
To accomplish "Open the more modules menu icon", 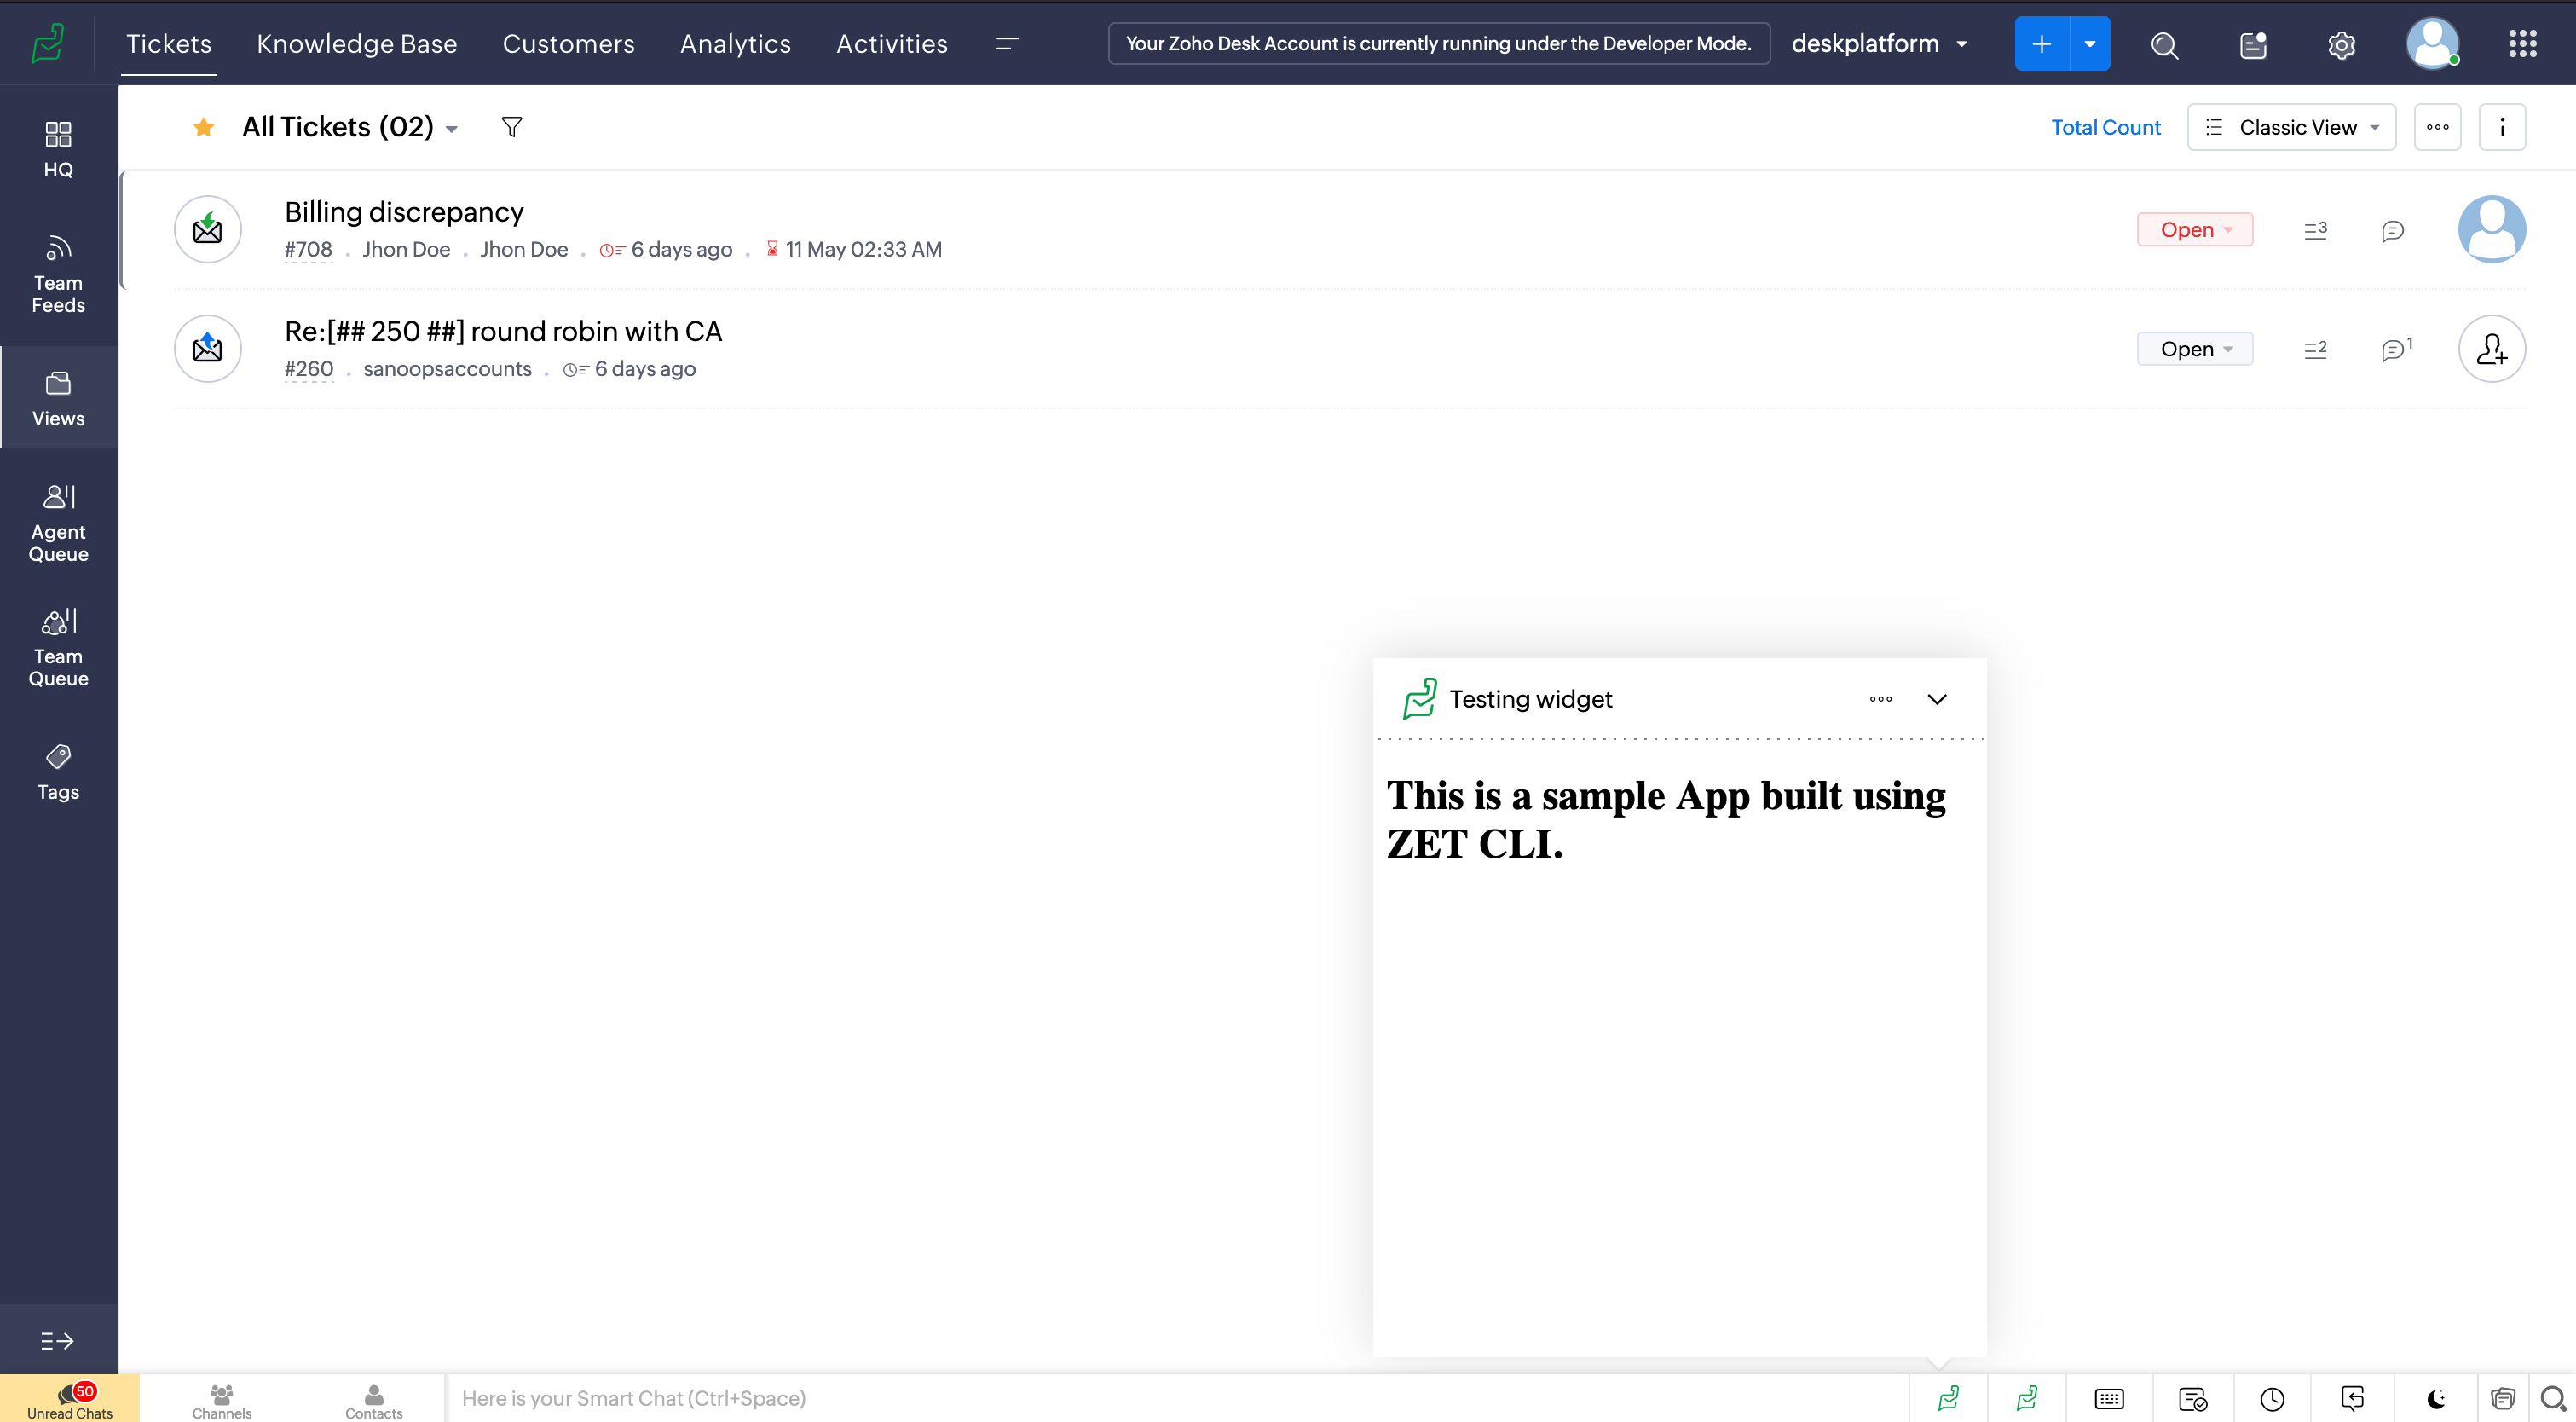I will click(1008, 43).
